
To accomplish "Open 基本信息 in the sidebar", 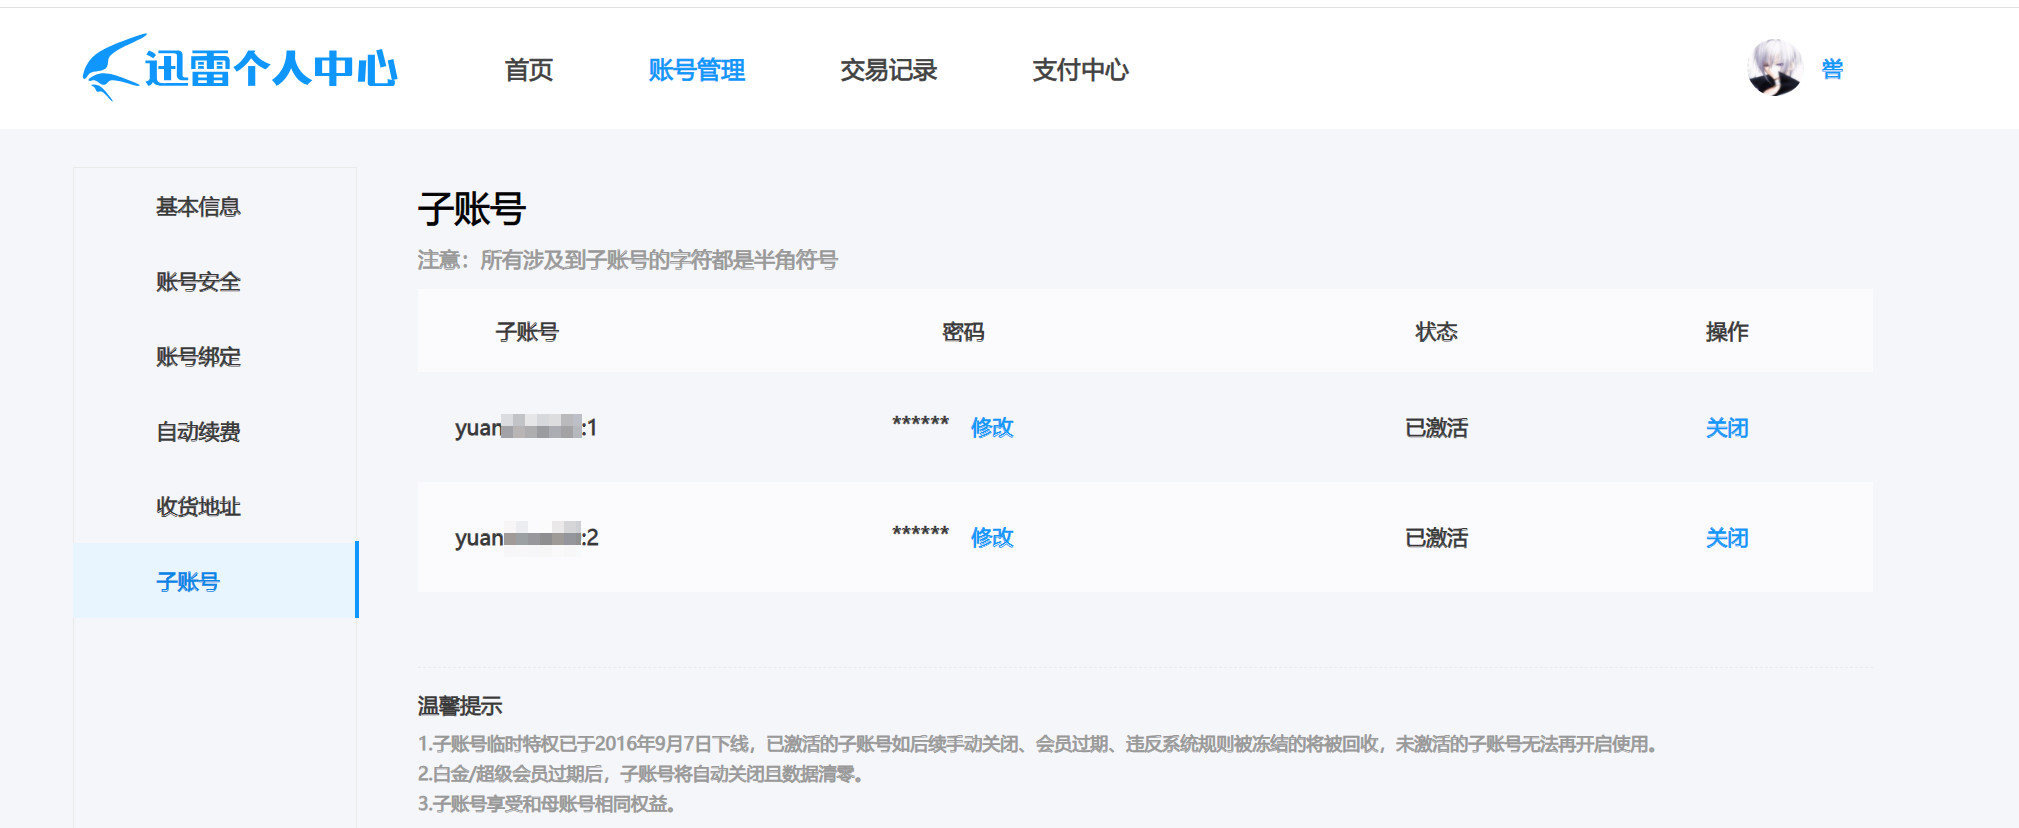I will click(x=198, y=207).
